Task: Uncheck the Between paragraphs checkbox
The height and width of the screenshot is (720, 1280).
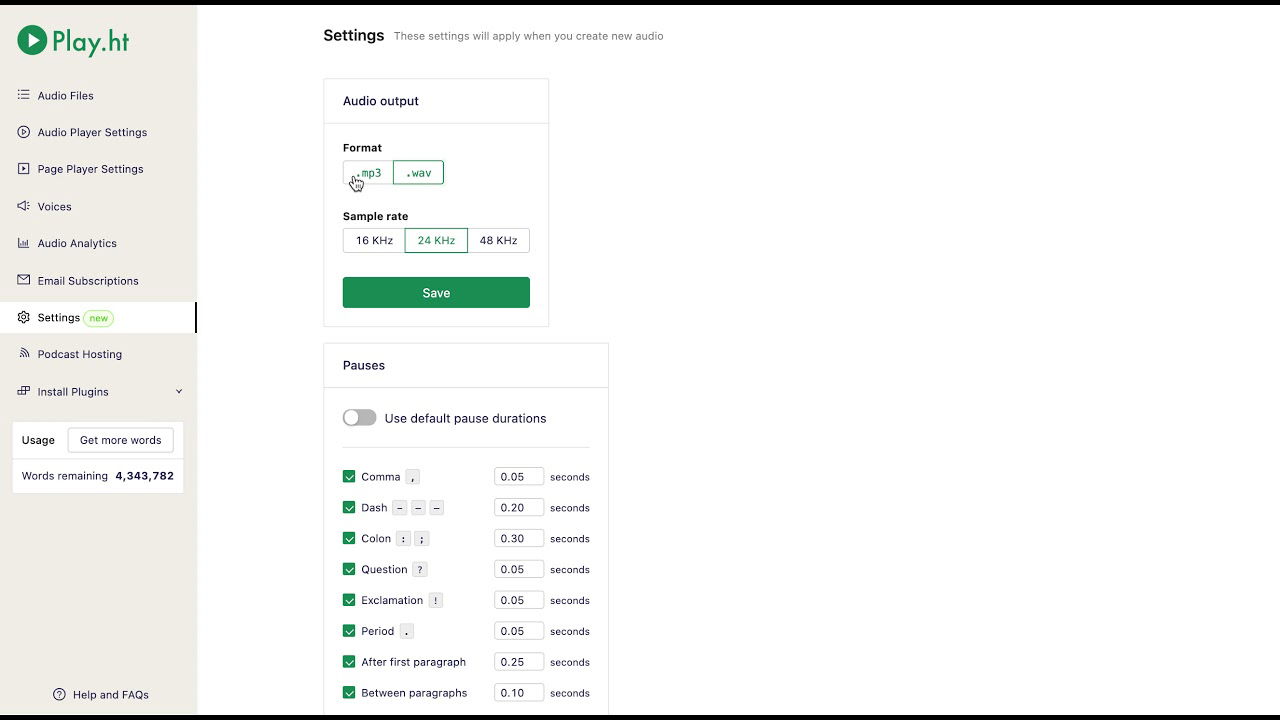Action: click(x=349, y=692)
